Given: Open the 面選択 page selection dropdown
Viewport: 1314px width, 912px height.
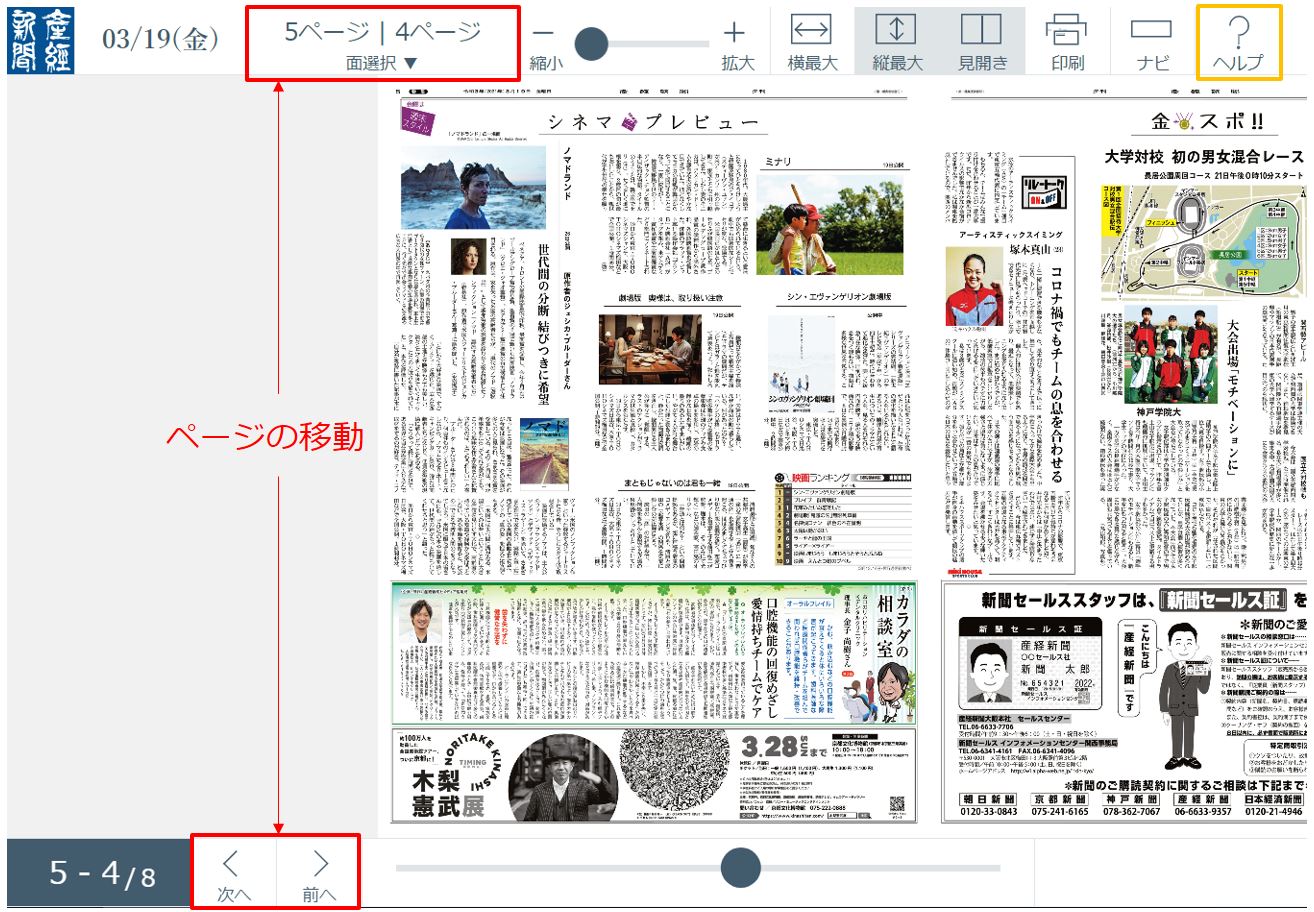Looking at the screenshot, I should [382, 63].
